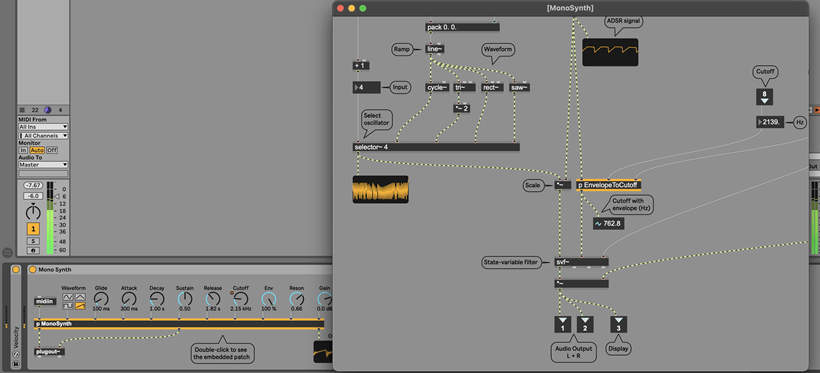This screenshot has height=373, width=820.
Task: Click the Glide dial
Action: point(101,299)
